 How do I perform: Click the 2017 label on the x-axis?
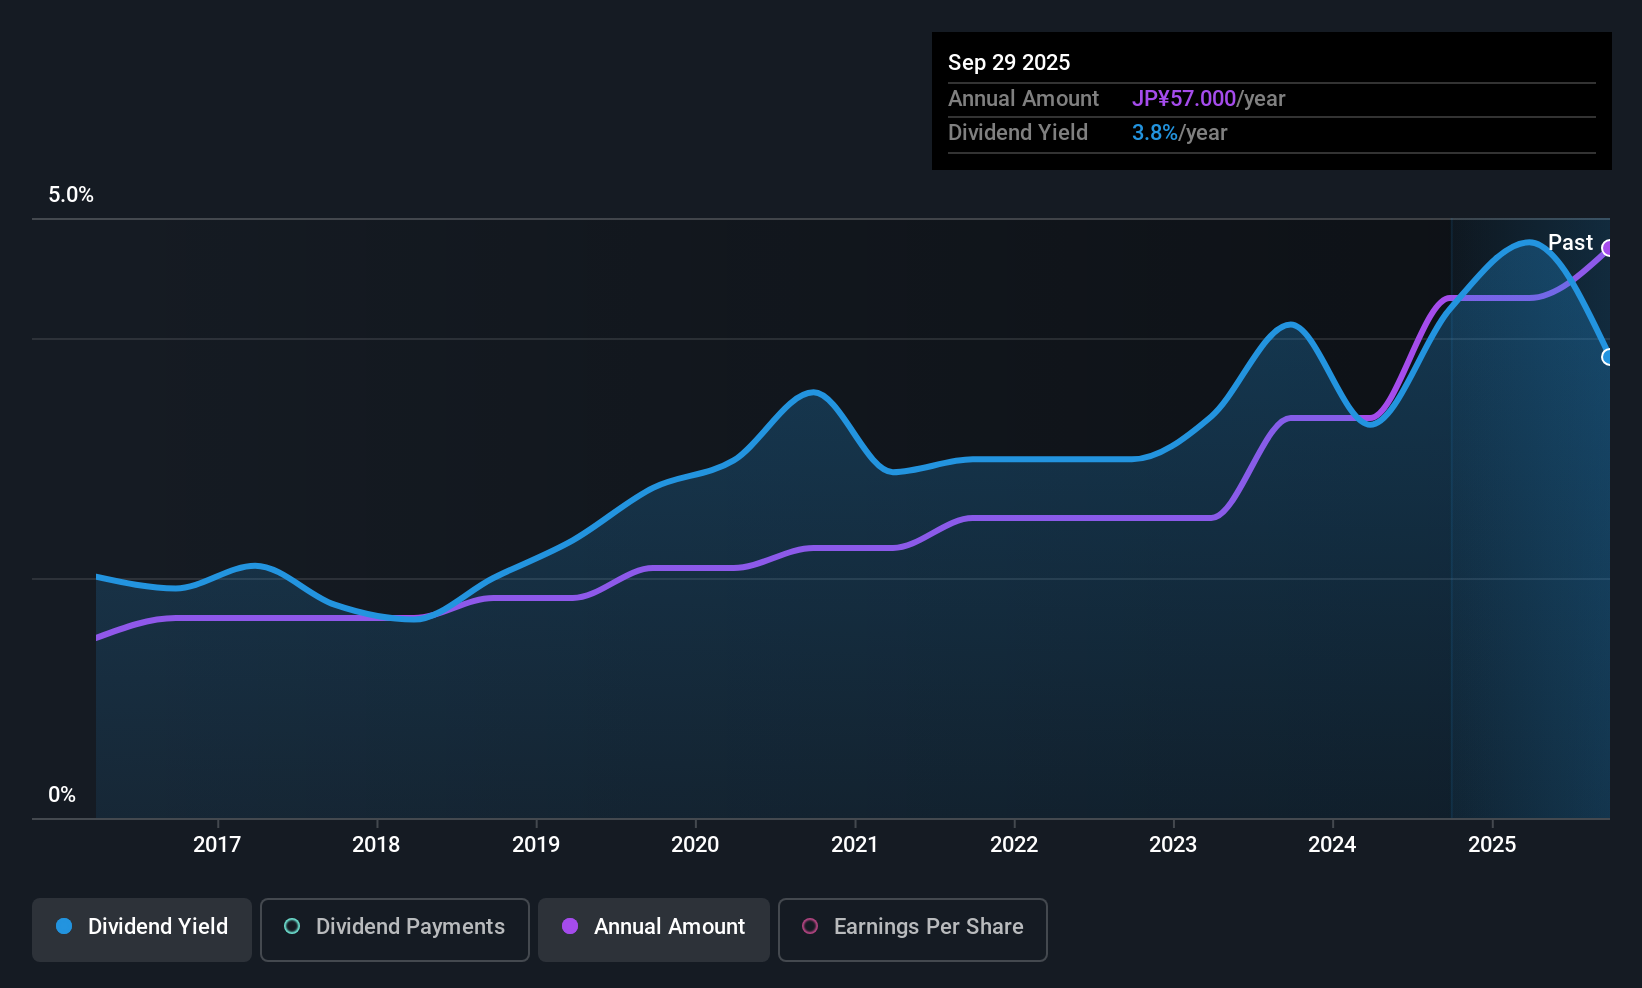click(217, 844)
